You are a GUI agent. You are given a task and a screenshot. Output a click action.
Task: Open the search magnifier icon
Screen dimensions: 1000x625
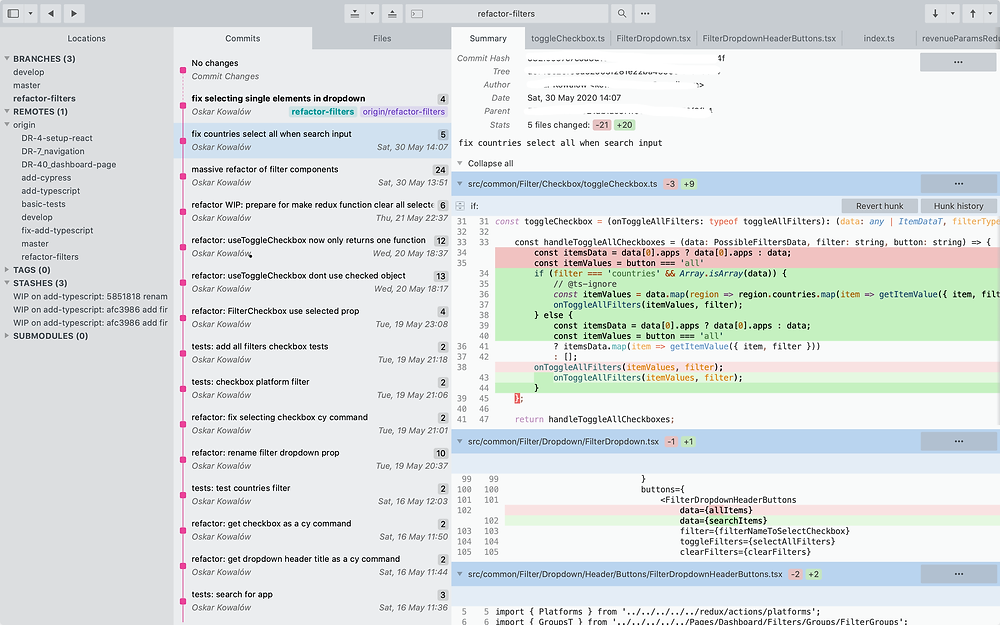(622, 13)
